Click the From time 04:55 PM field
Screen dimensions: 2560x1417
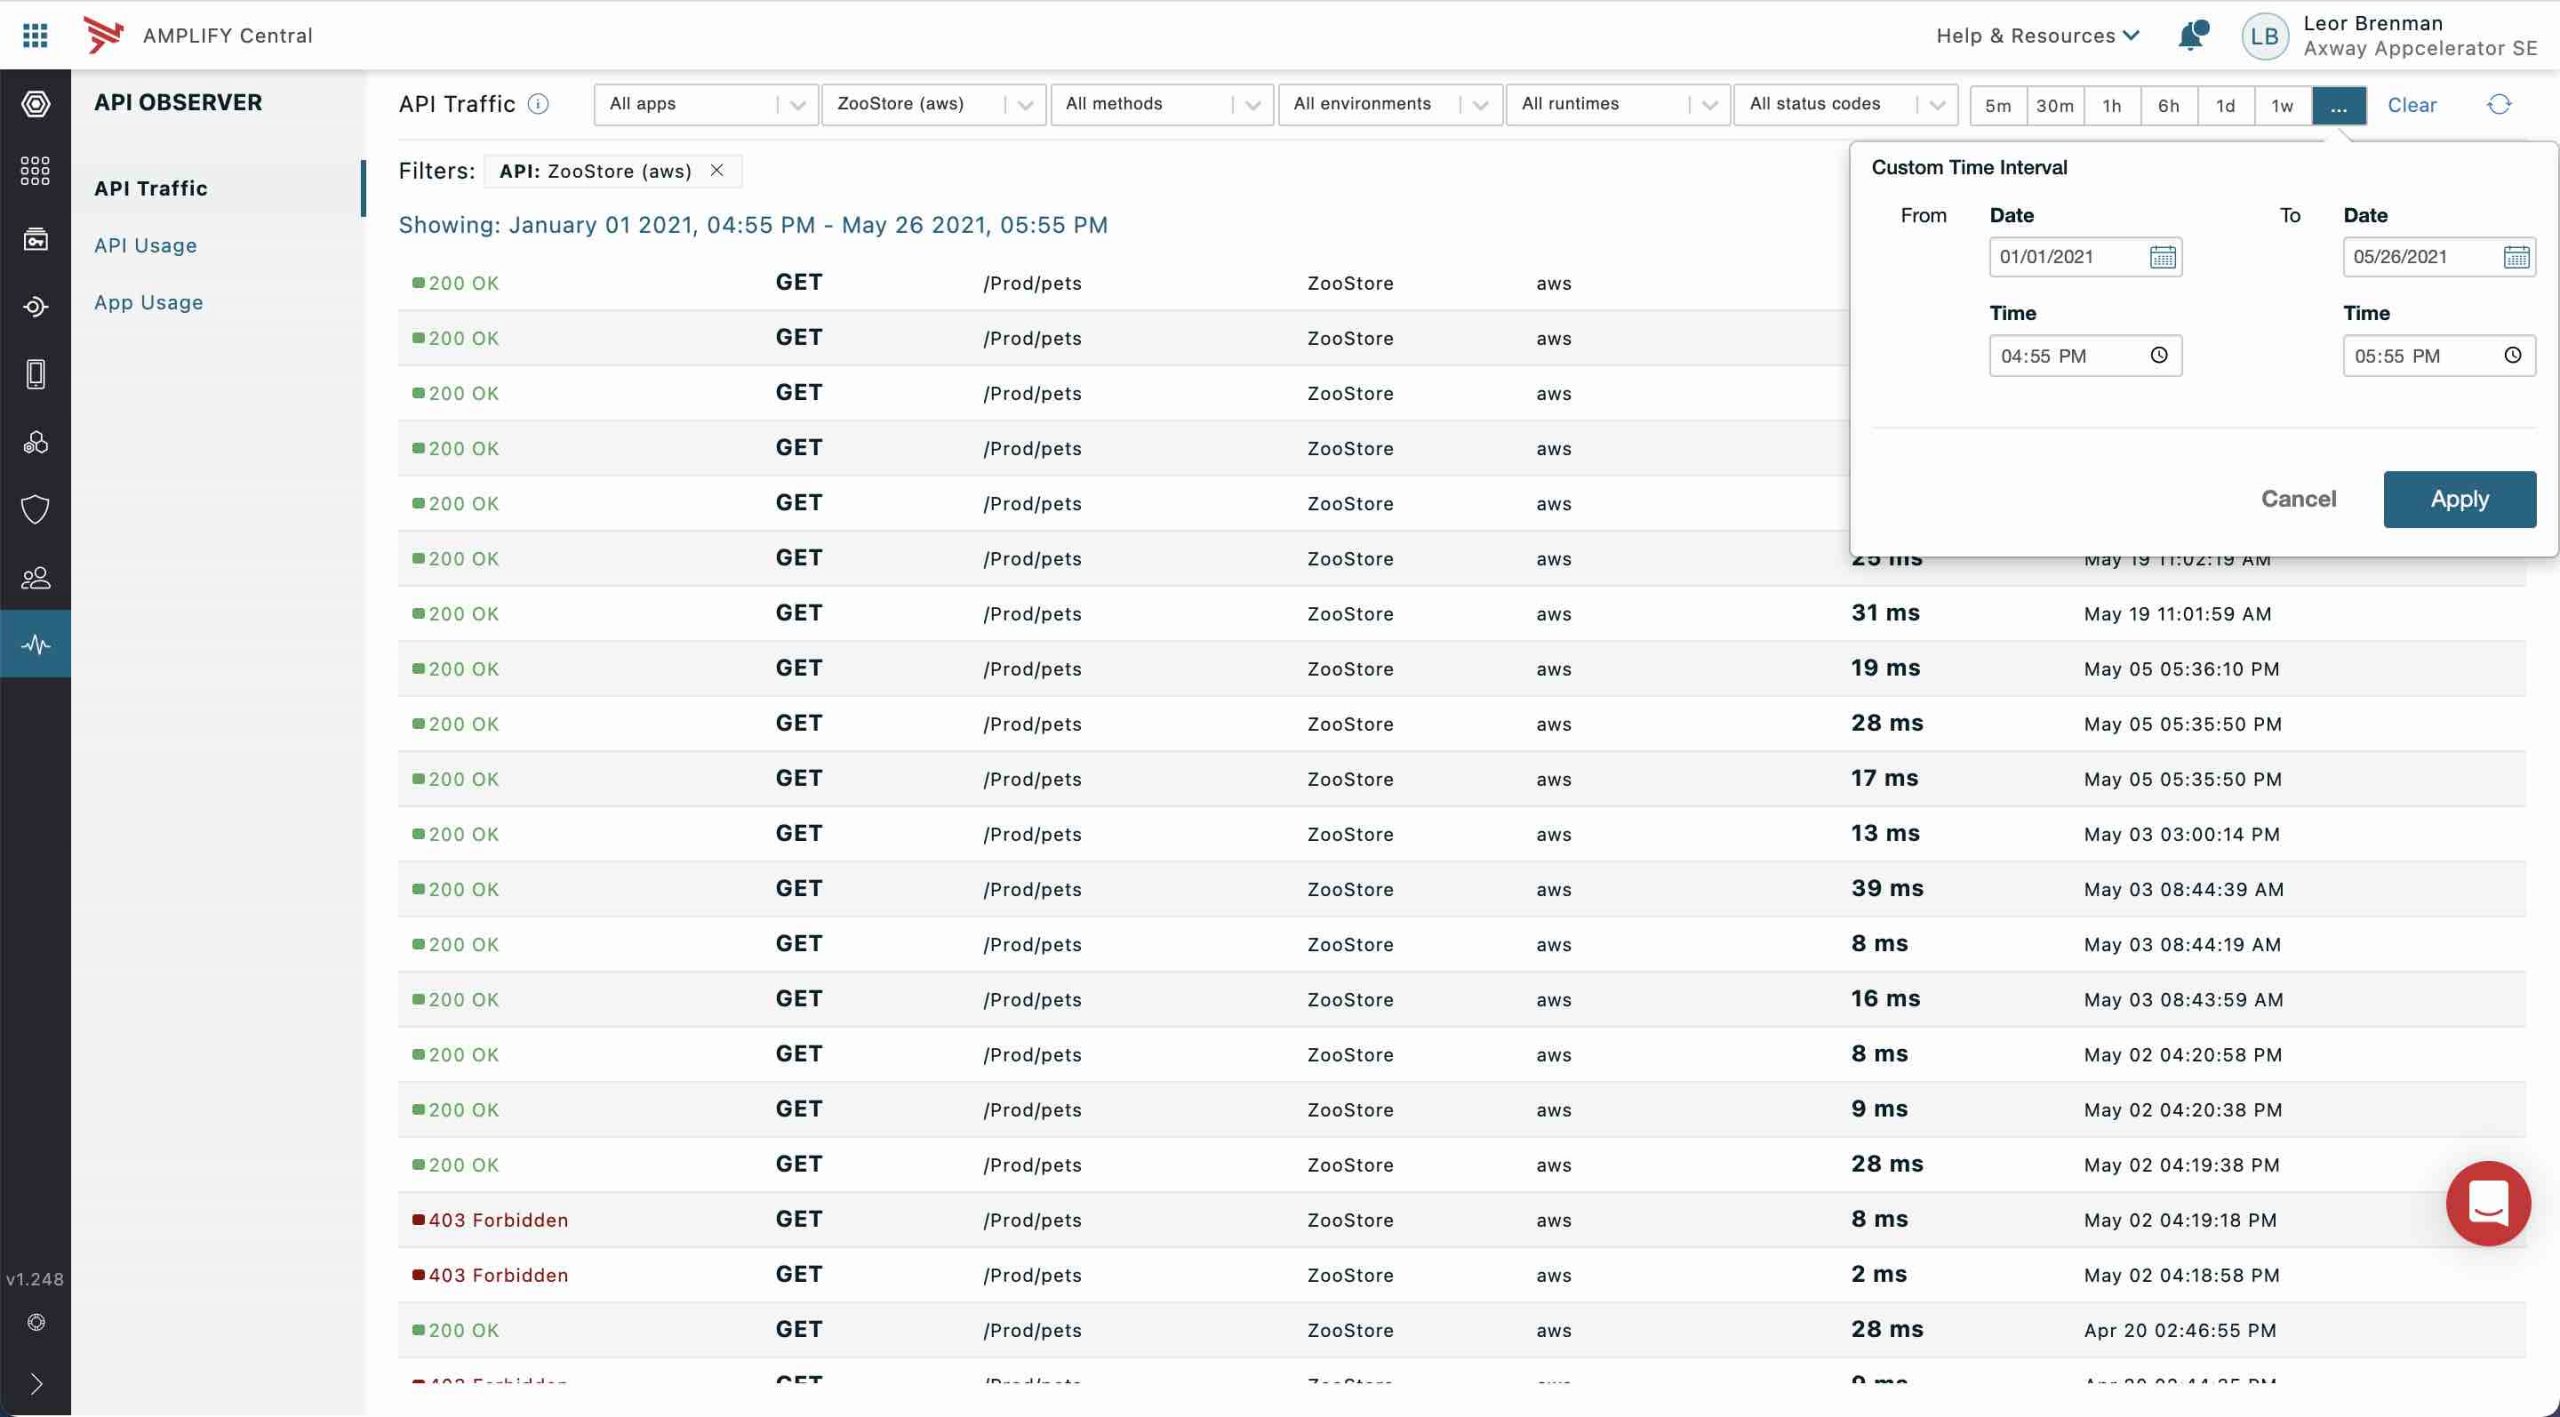tap(2085, 355)
